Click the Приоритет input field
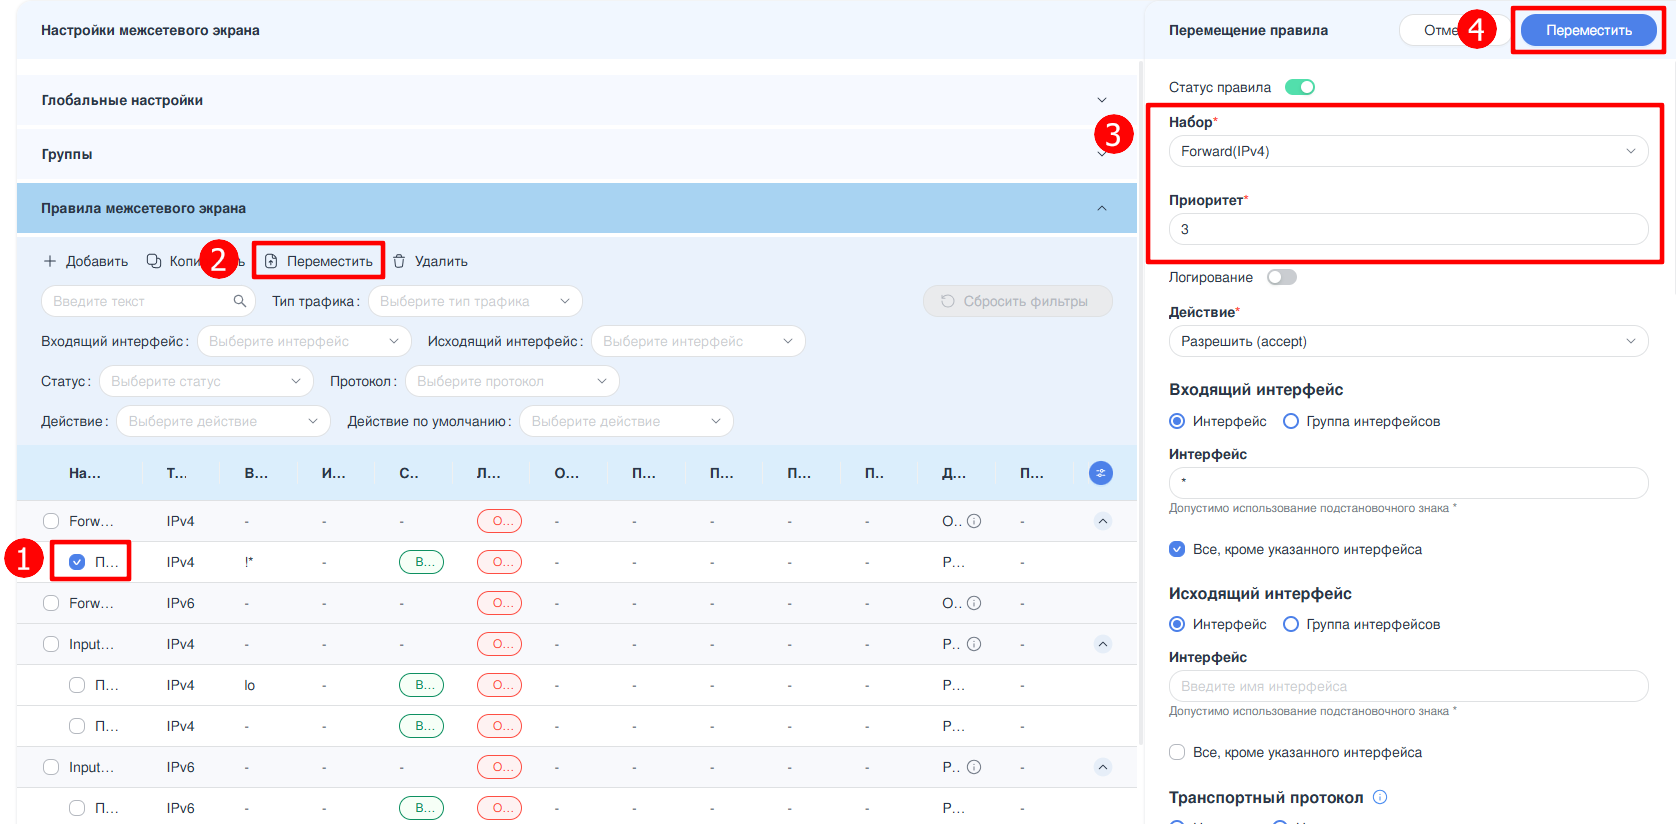The height and width of the screenshot is (824, 1676). click(1407, 229)
